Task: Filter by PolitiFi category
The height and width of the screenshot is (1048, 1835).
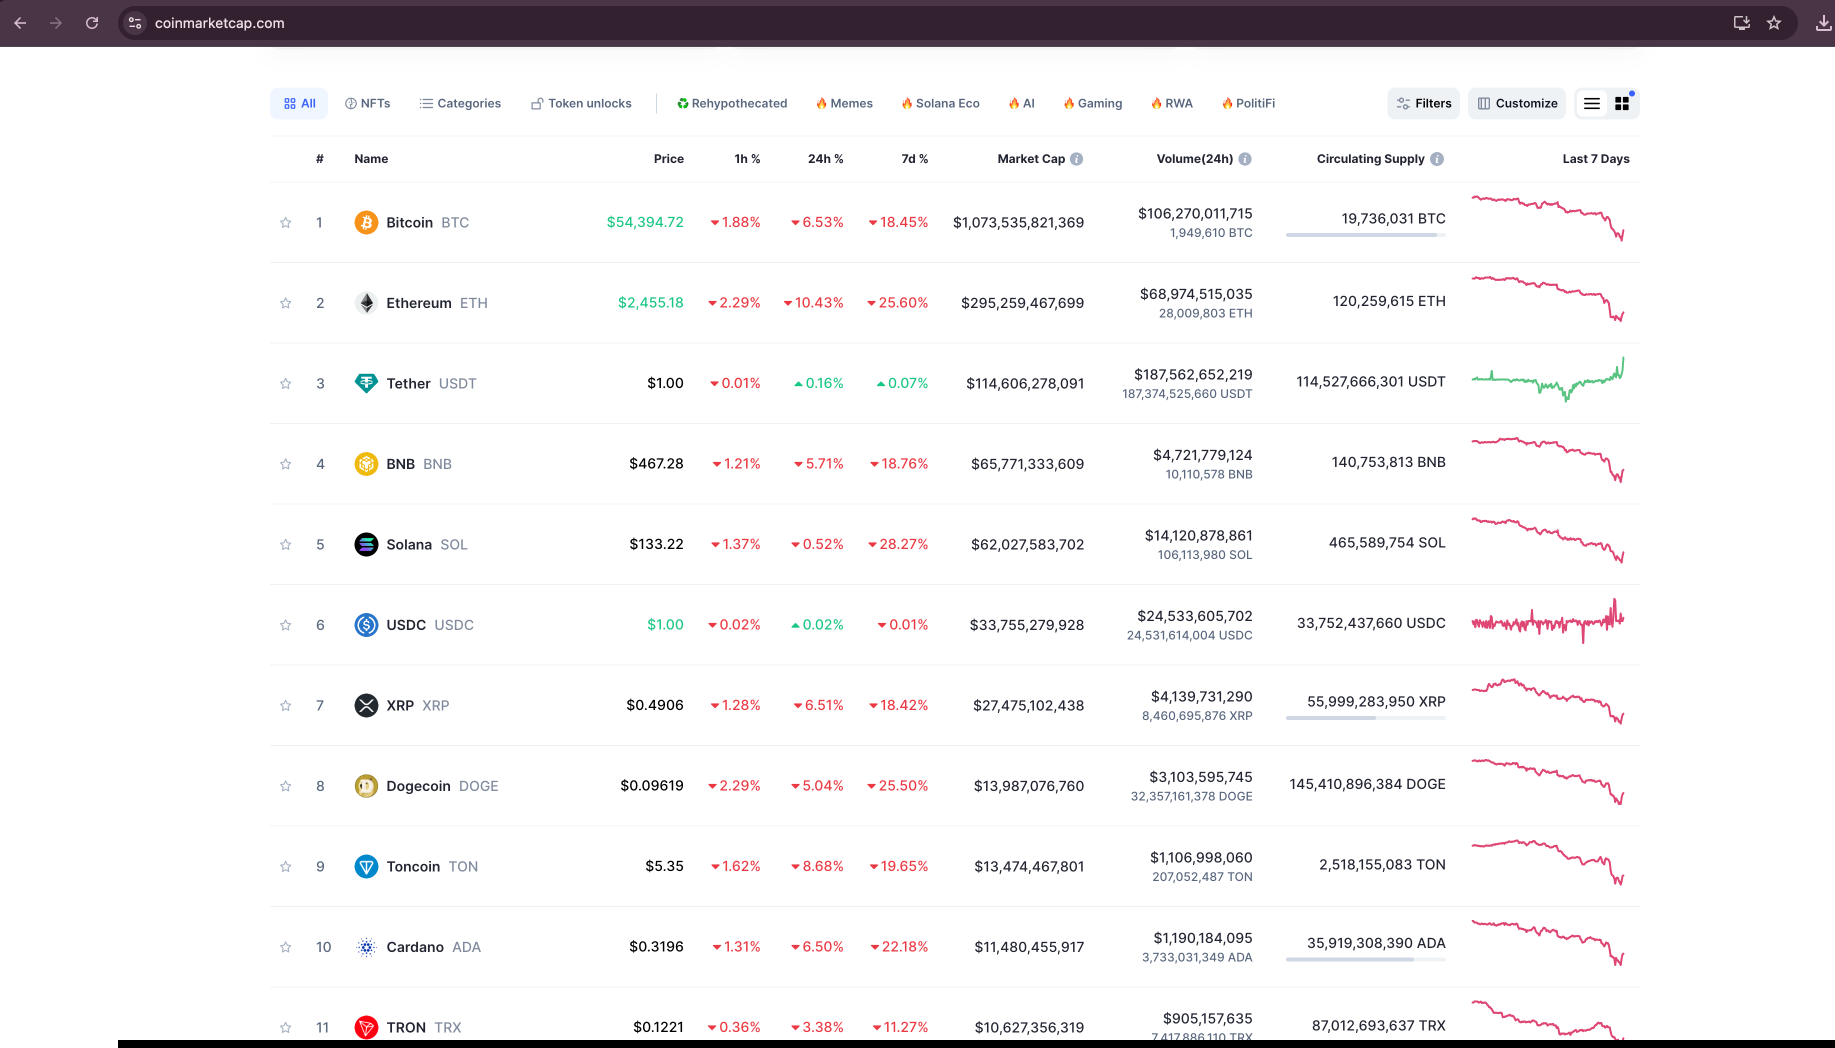Action: [x=1248, y=103]
